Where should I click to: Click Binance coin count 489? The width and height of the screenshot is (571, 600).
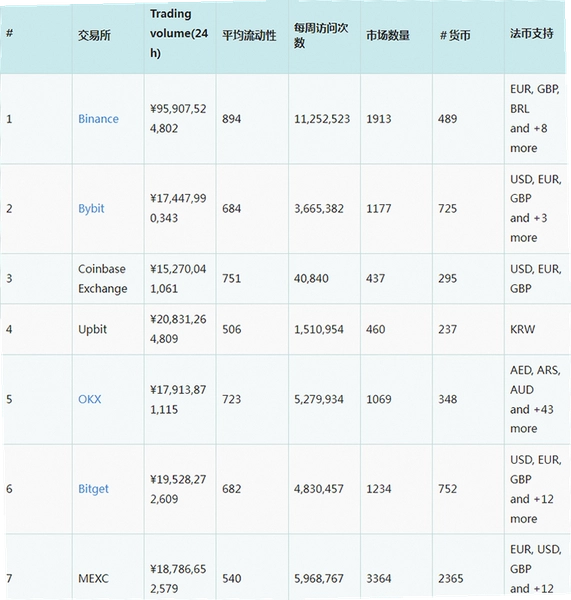(x=448, y=119)
